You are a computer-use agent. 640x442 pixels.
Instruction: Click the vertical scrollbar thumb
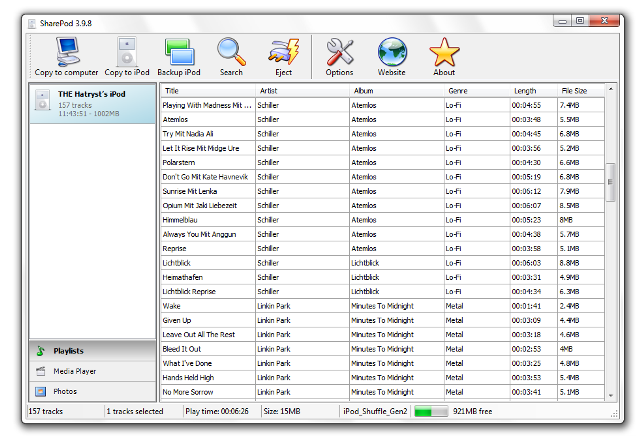[611, 182]
